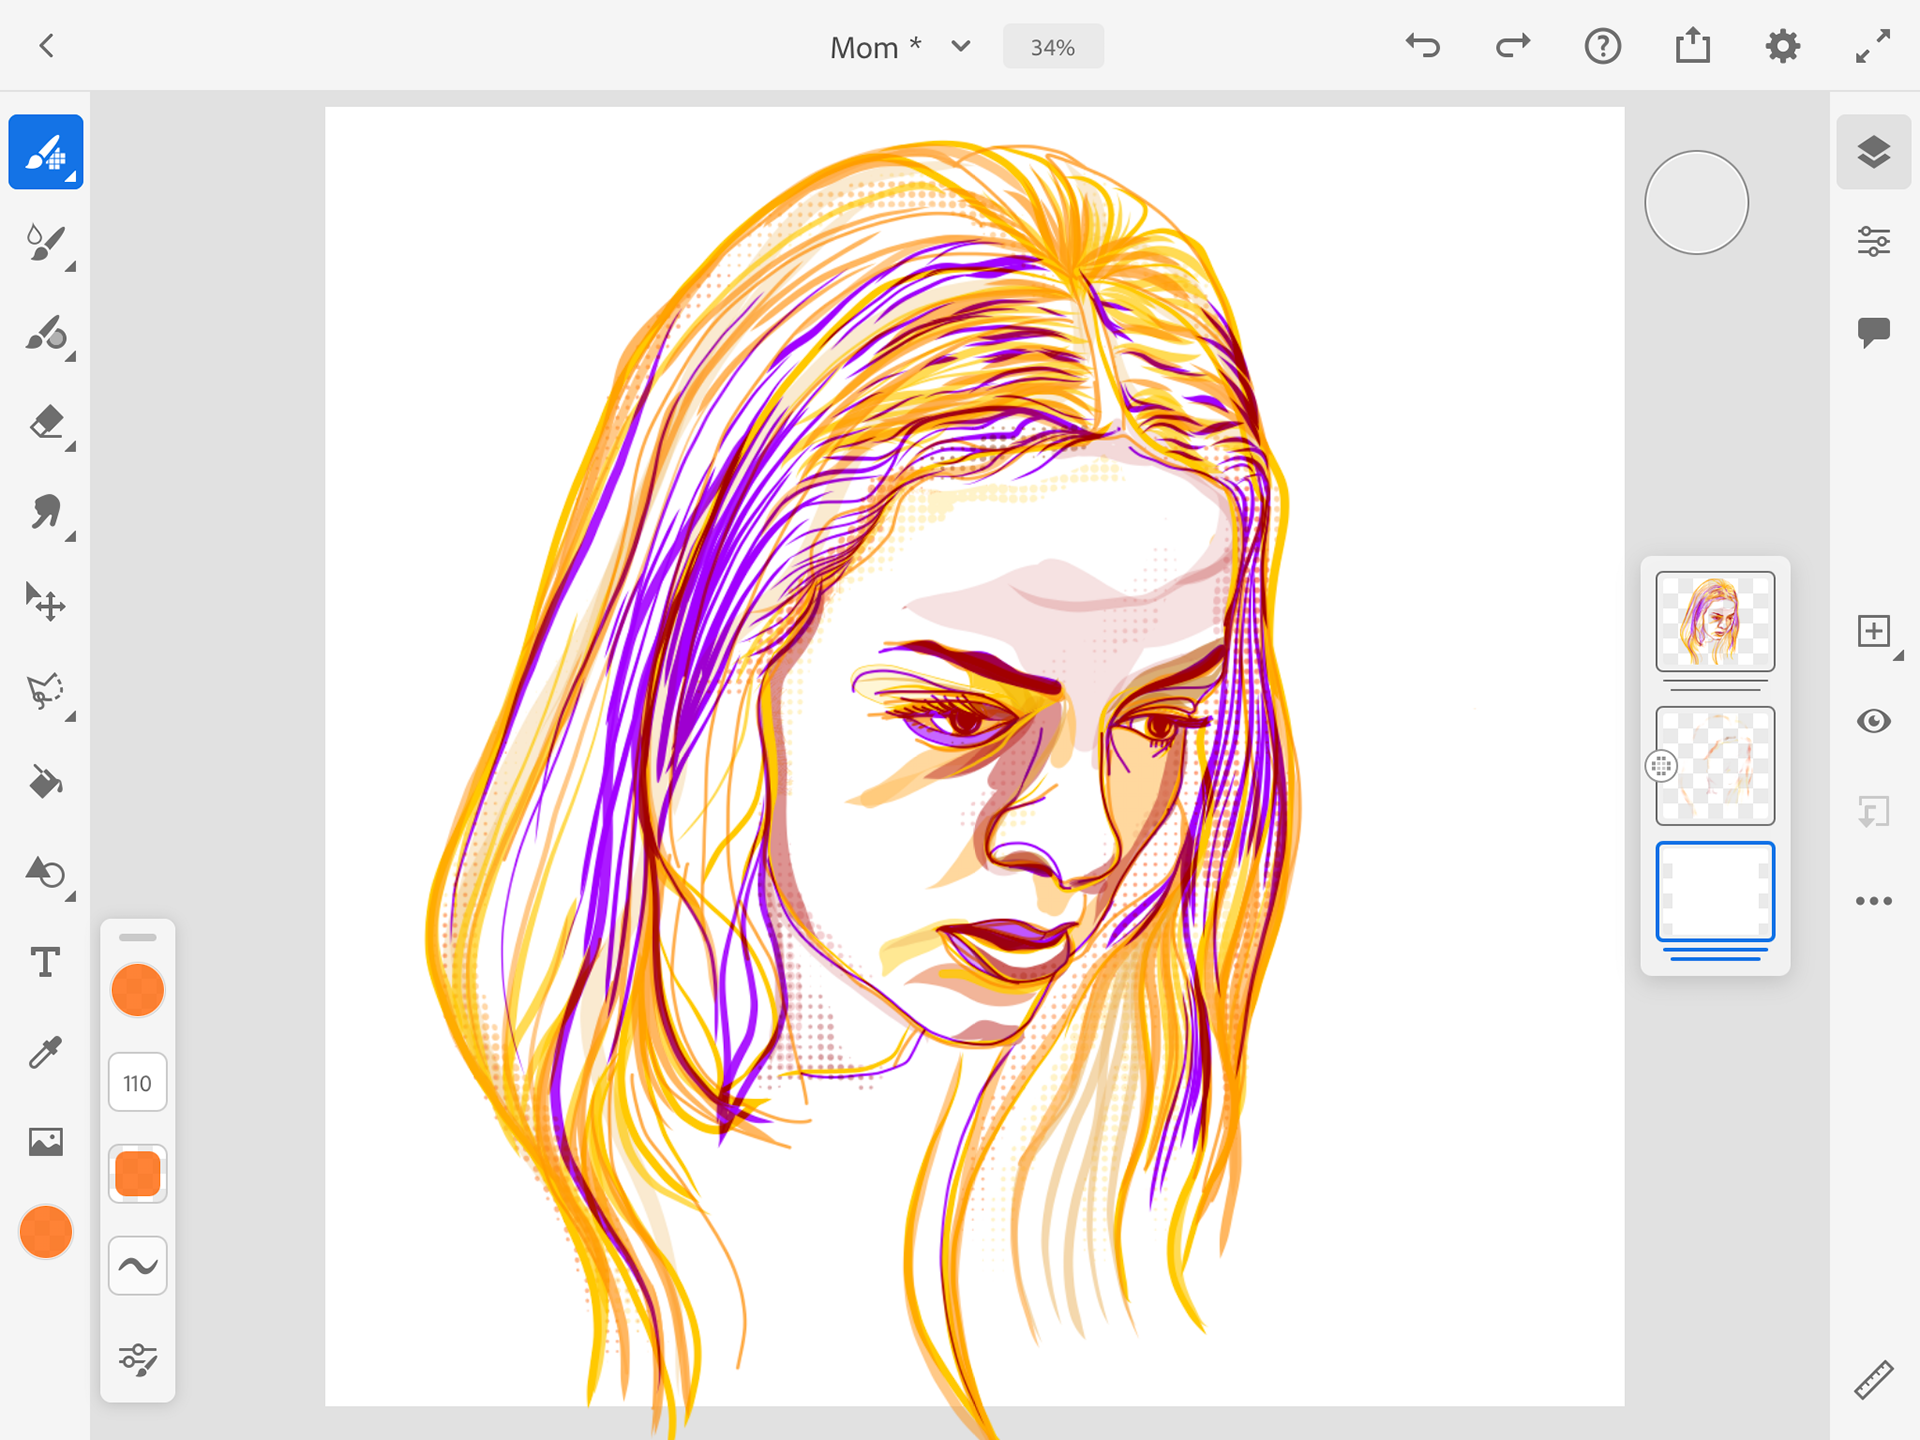Screen dimensions: 1920x1440
Task: Select the pixel brush tool
Action: tap(46, 152)
